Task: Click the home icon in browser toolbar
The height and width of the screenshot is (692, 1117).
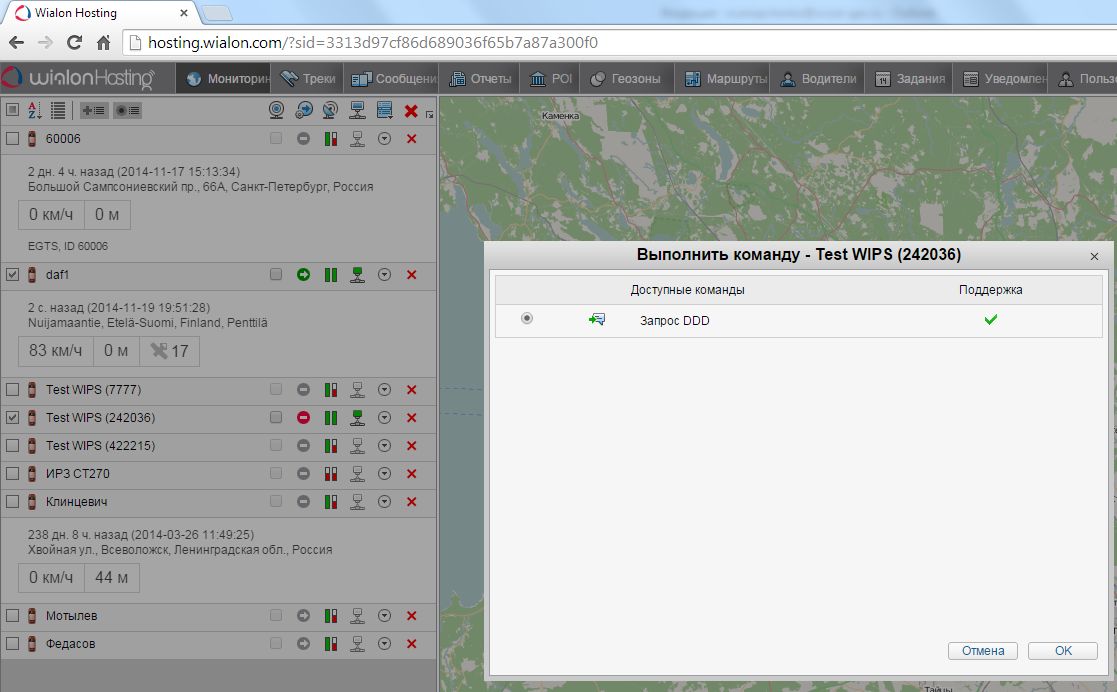Action: pos(103,43)
